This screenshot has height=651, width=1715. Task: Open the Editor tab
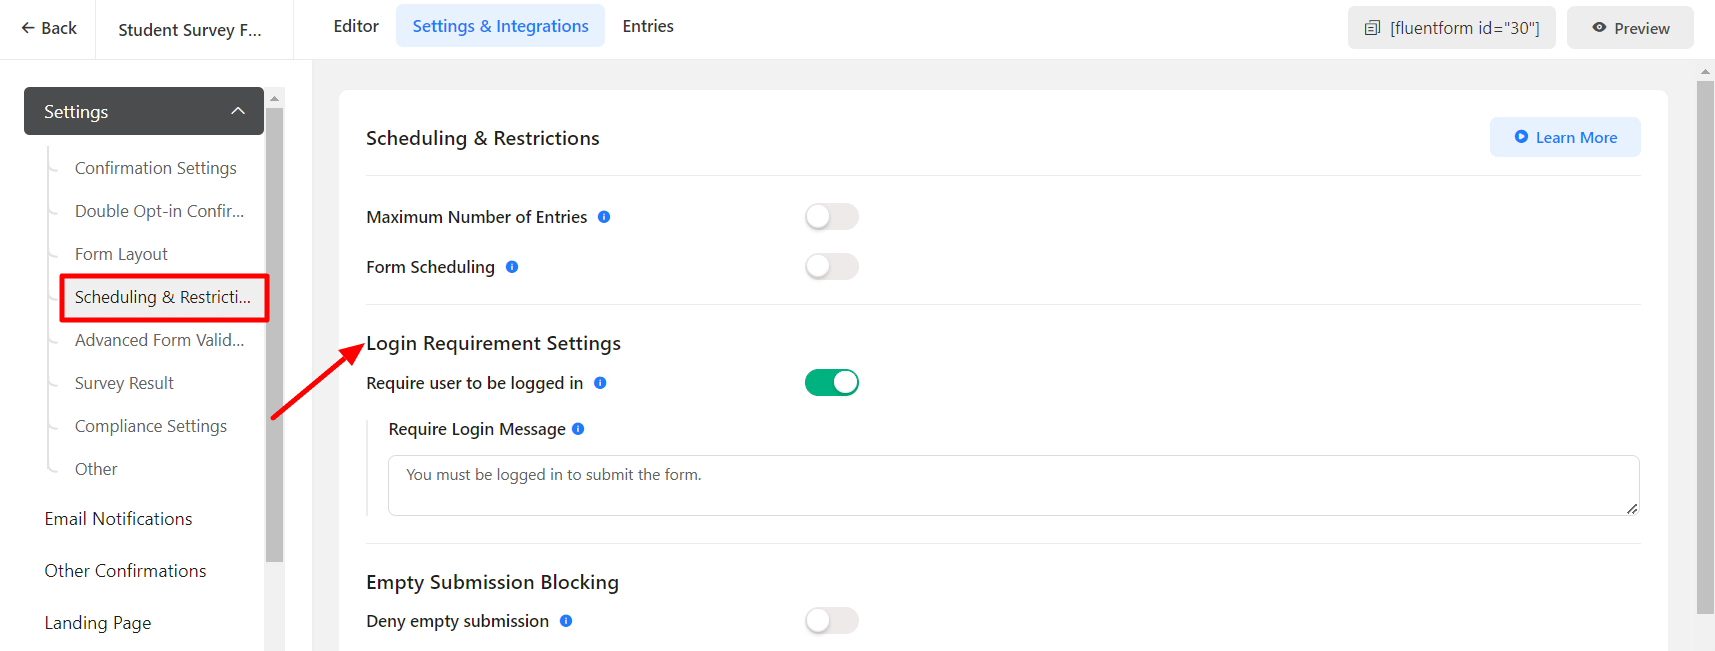356,26
